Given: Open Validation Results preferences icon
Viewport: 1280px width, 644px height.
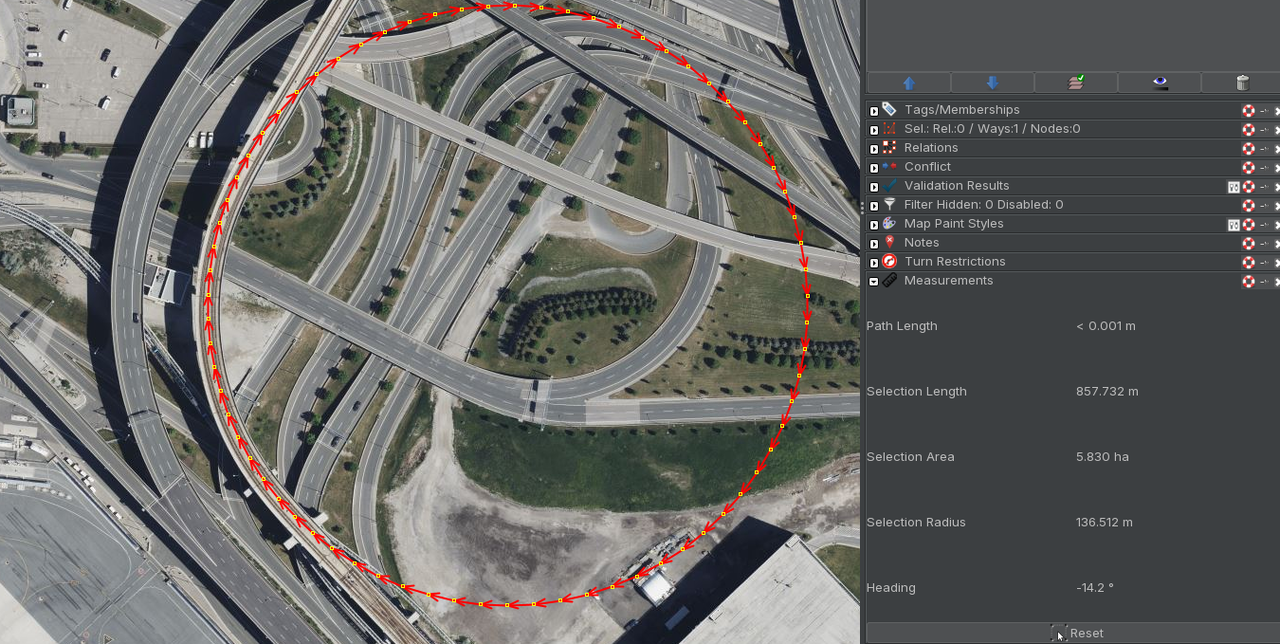Looking at the screenshot, I should point(1234,186).
